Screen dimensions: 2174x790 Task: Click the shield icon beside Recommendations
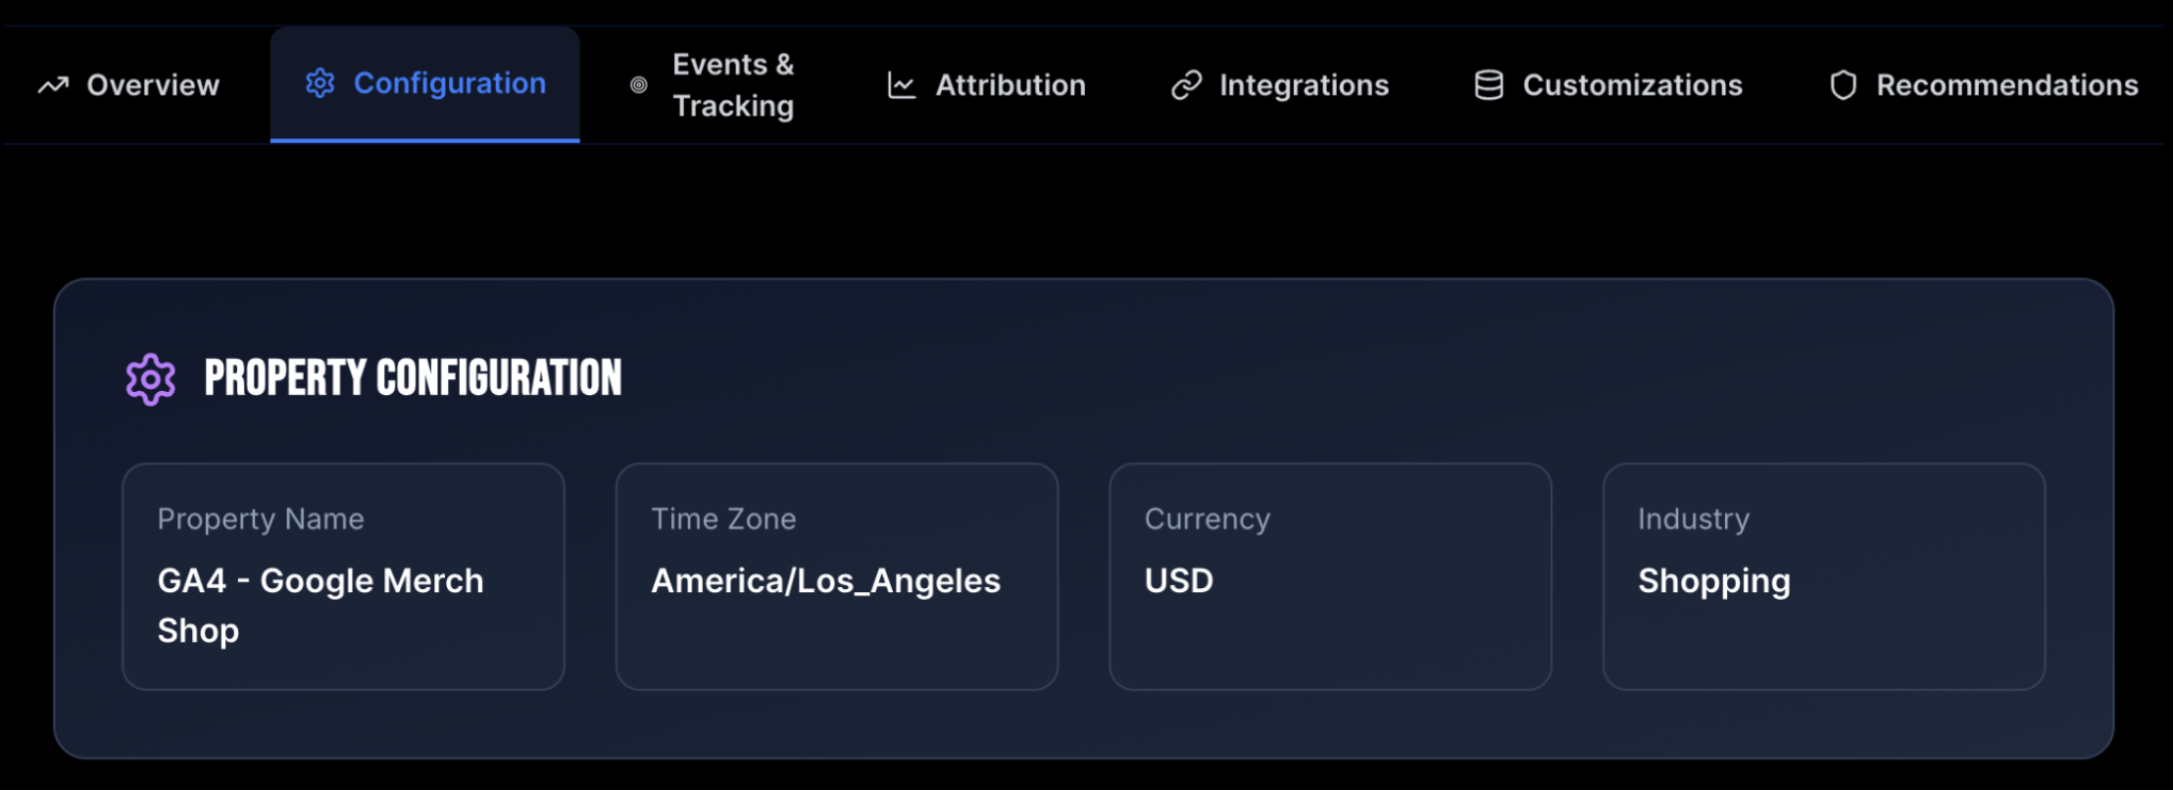(x=1843, y=85)
